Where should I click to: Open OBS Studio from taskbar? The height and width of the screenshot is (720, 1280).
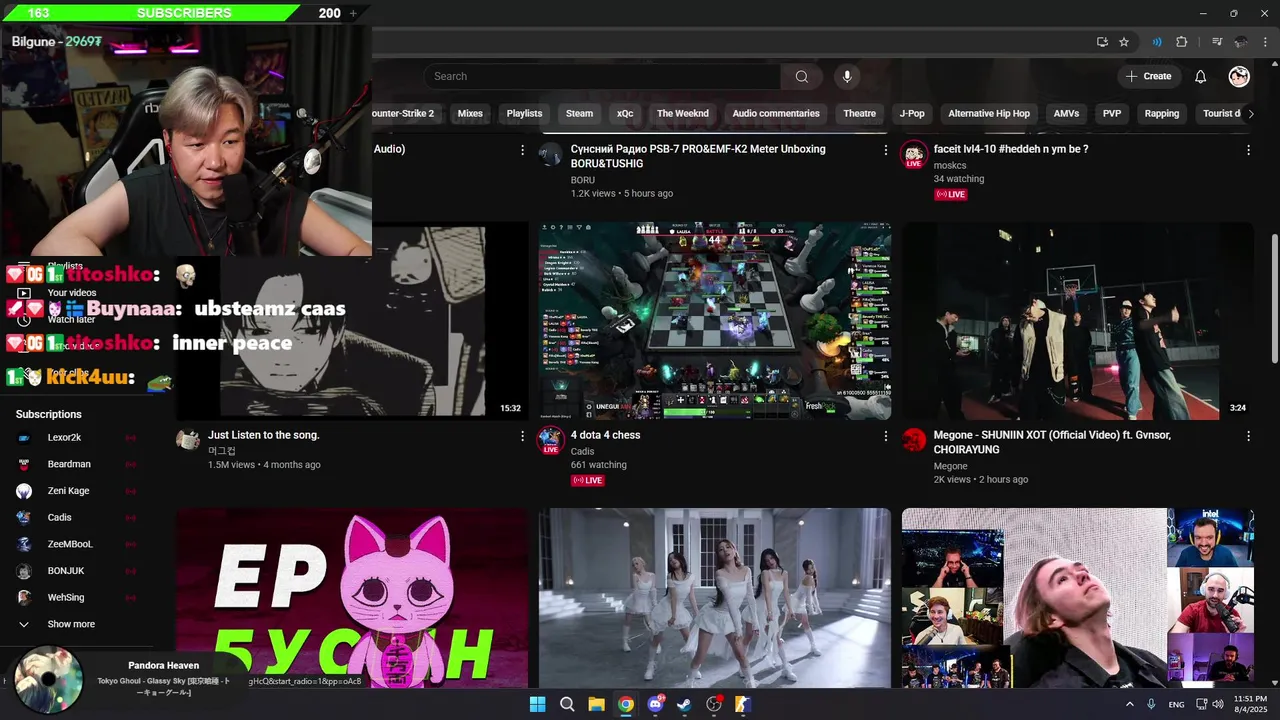pos(714,704)
